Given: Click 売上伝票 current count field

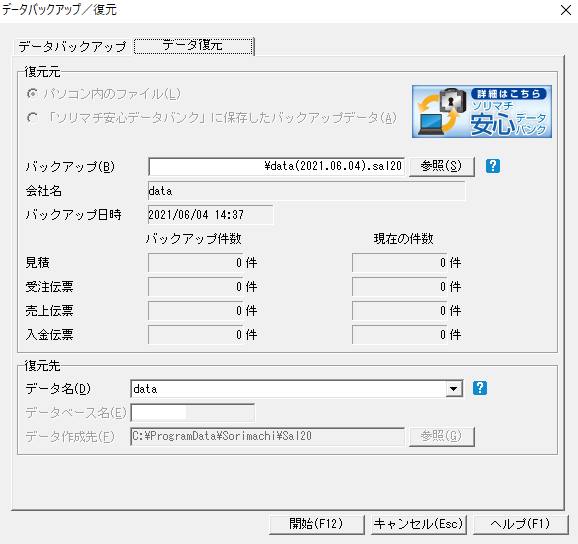Looking at the screenshot, I should pos(399,311).
